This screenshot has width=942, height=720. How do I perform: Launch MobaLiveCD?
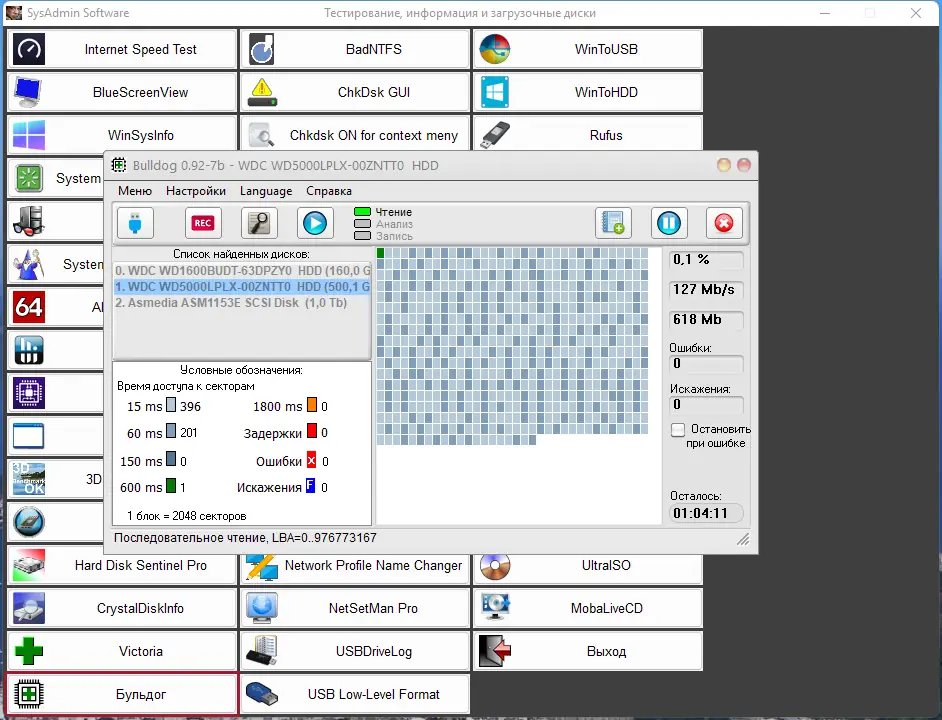(588, 608)
